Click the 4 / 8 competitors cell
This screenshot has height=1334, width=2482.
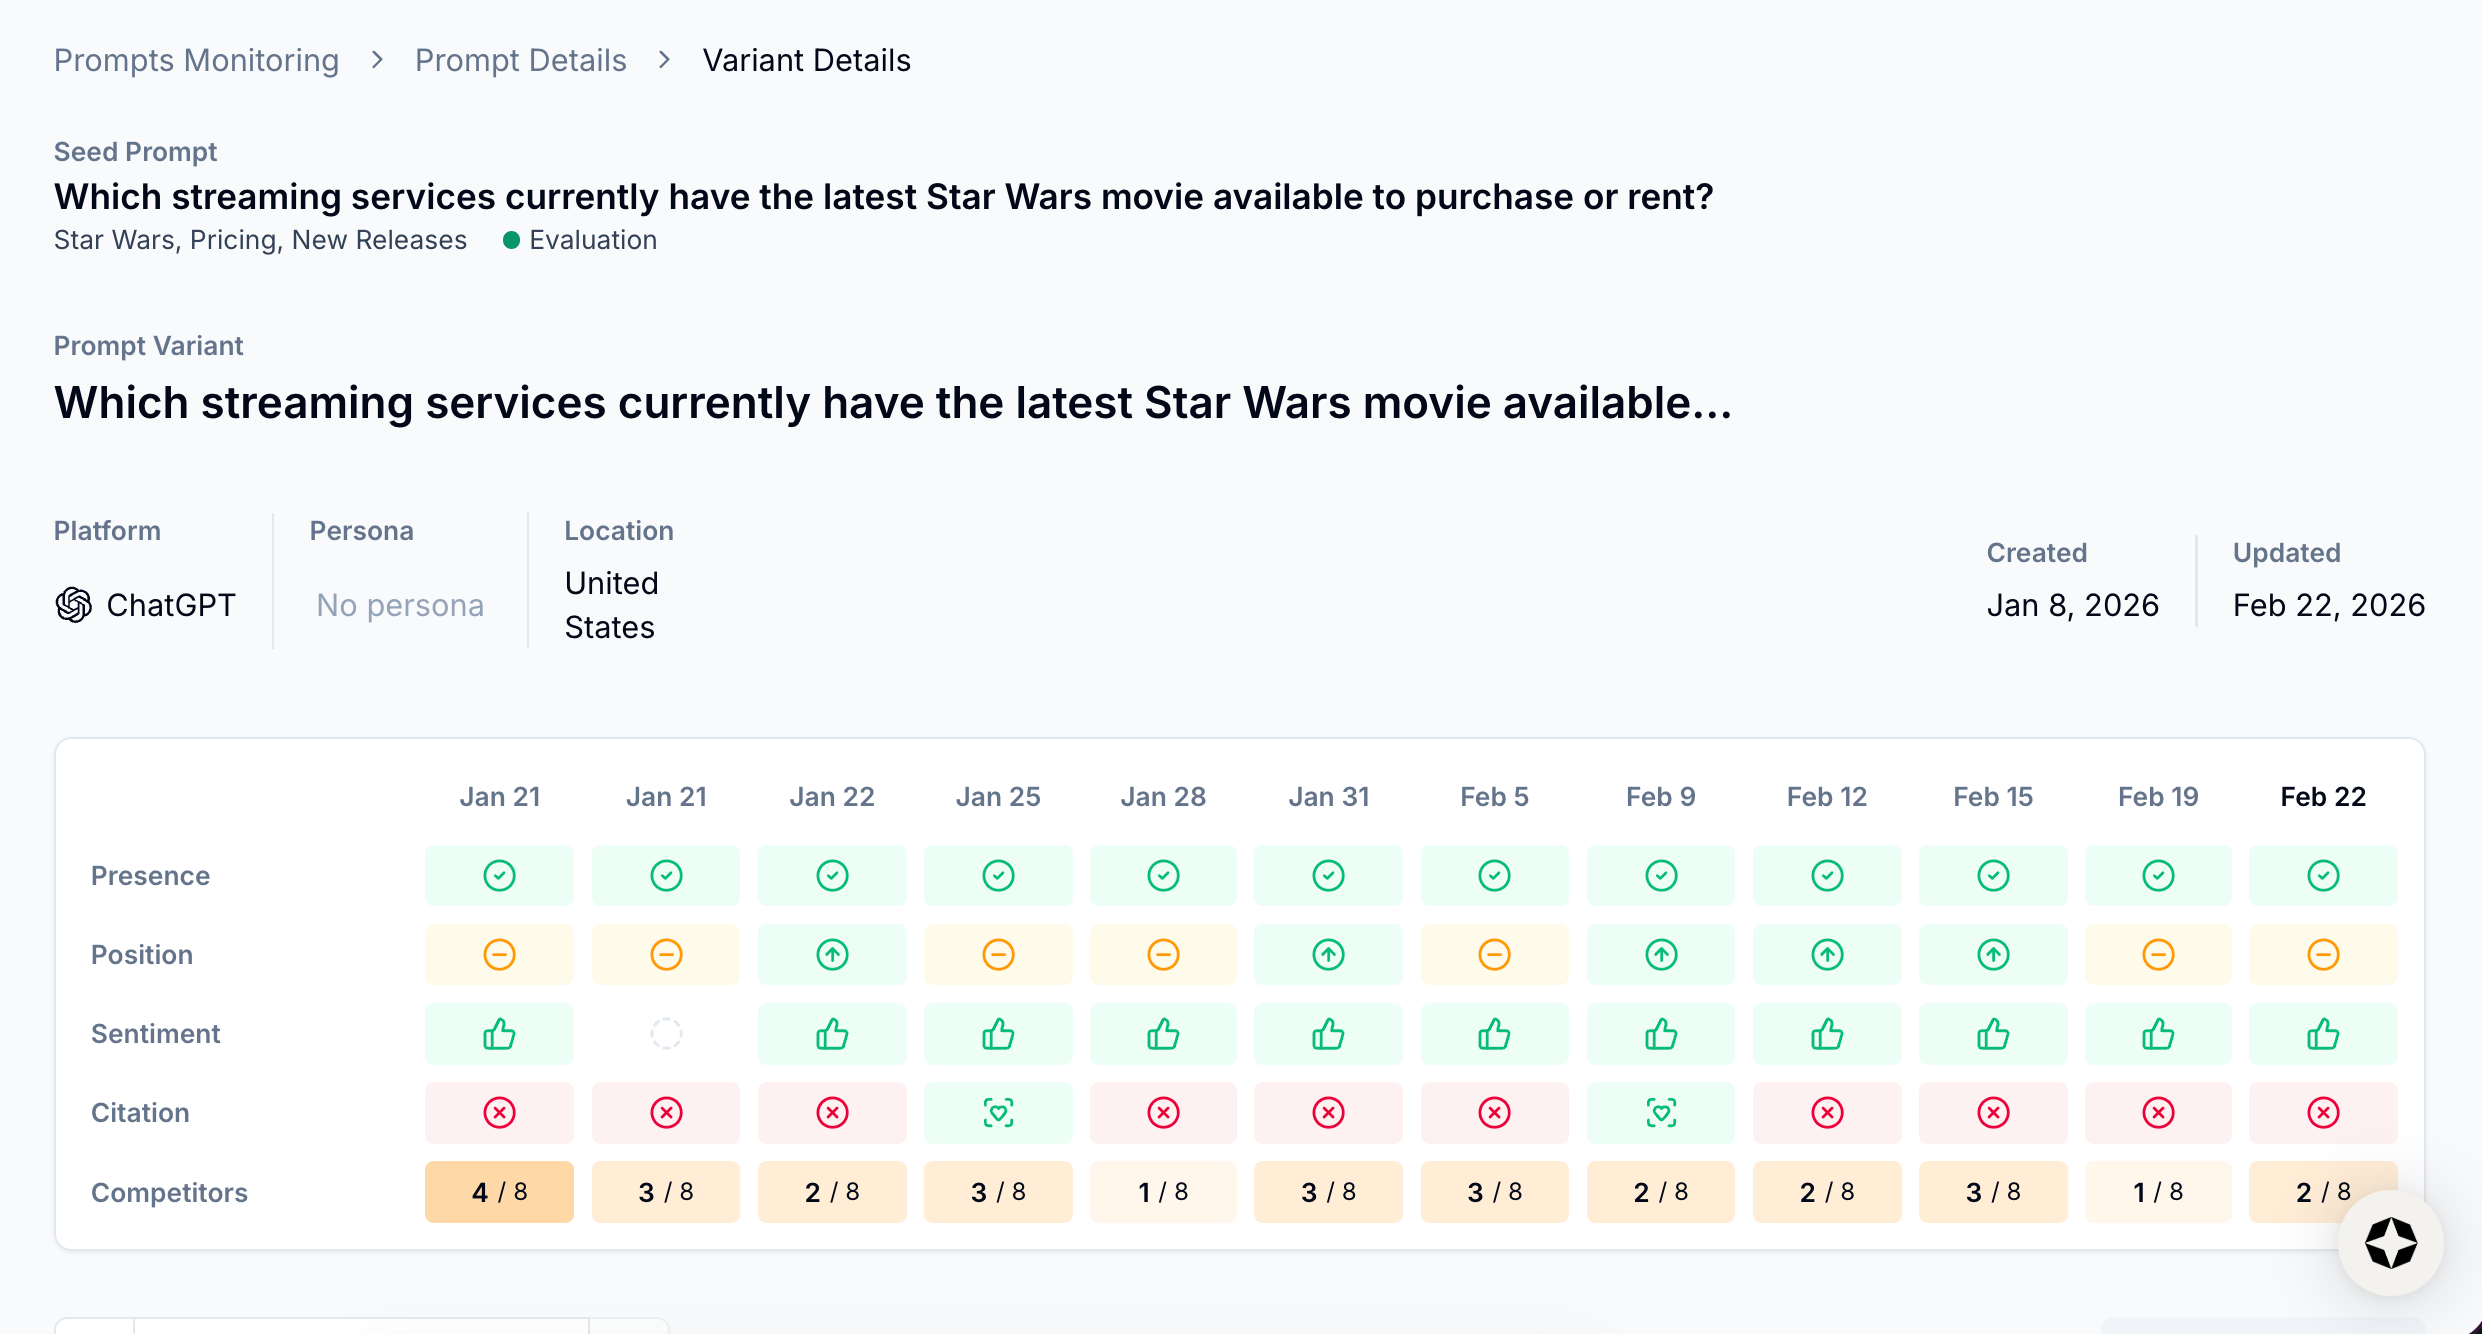[499, 1192]
